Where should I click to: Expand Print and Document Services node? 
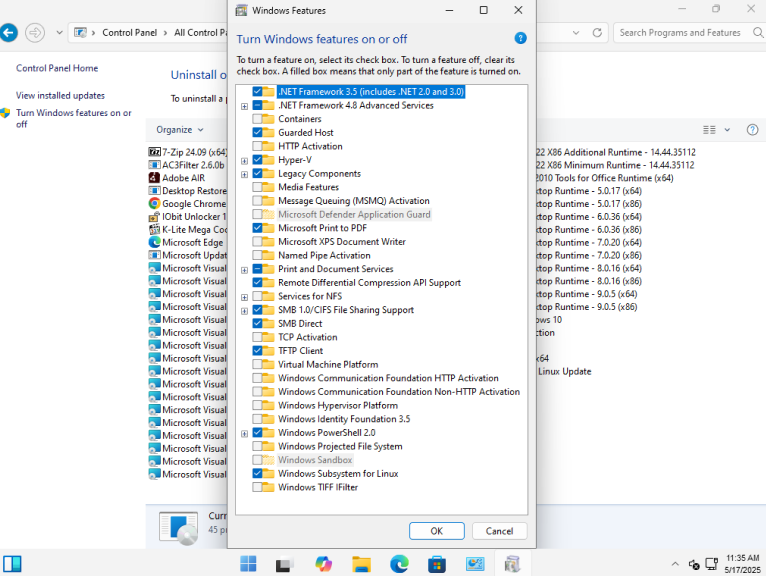244,270
